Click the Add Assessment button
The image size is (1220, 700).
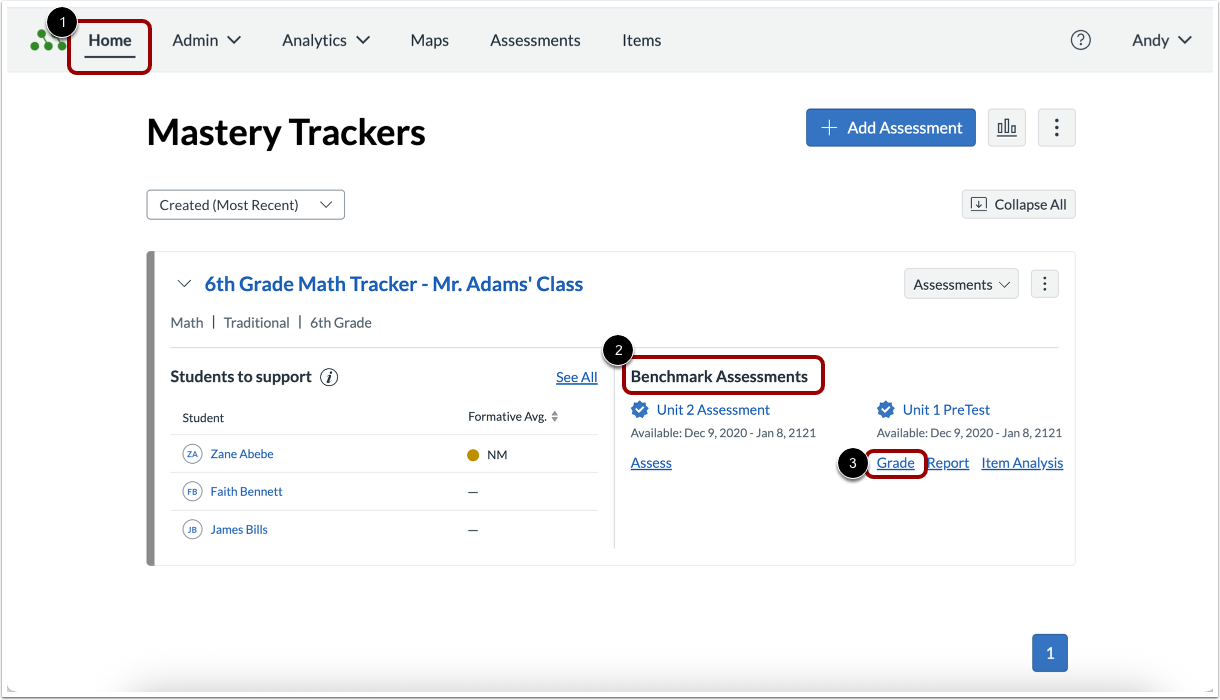[890, 127]
